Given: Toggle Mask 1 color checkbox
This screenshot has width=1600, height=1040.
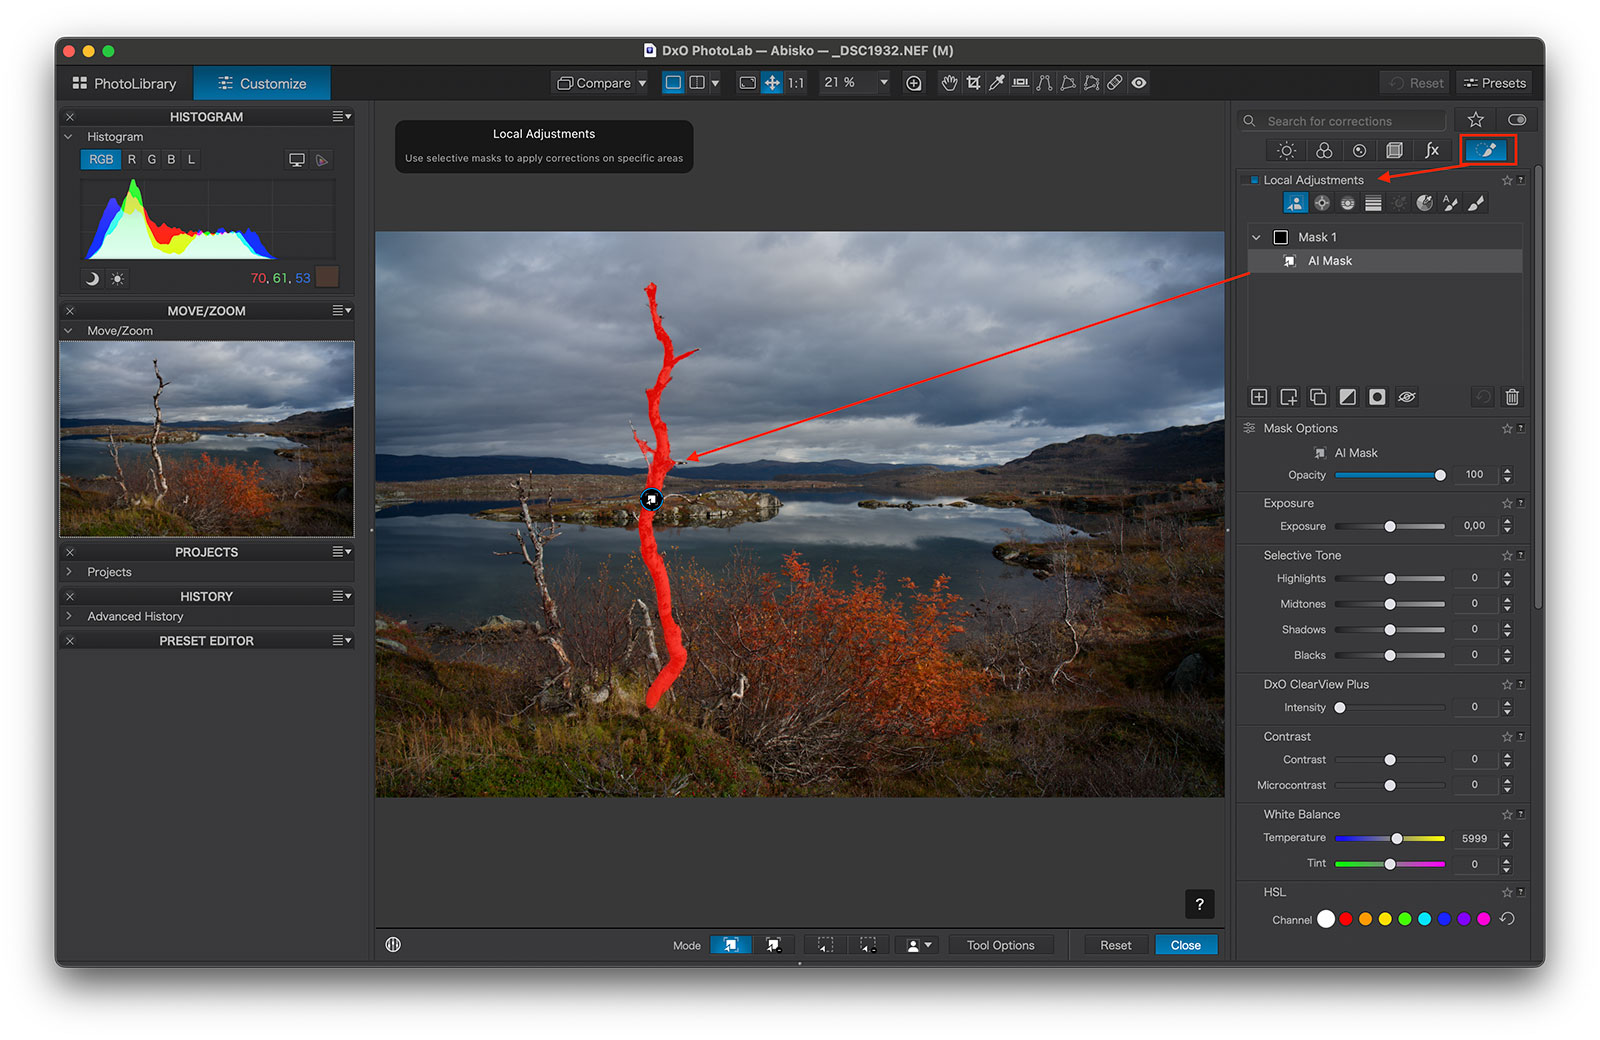Looking at the screenshot, I should pyautogui.click(x=1280, y=237).
